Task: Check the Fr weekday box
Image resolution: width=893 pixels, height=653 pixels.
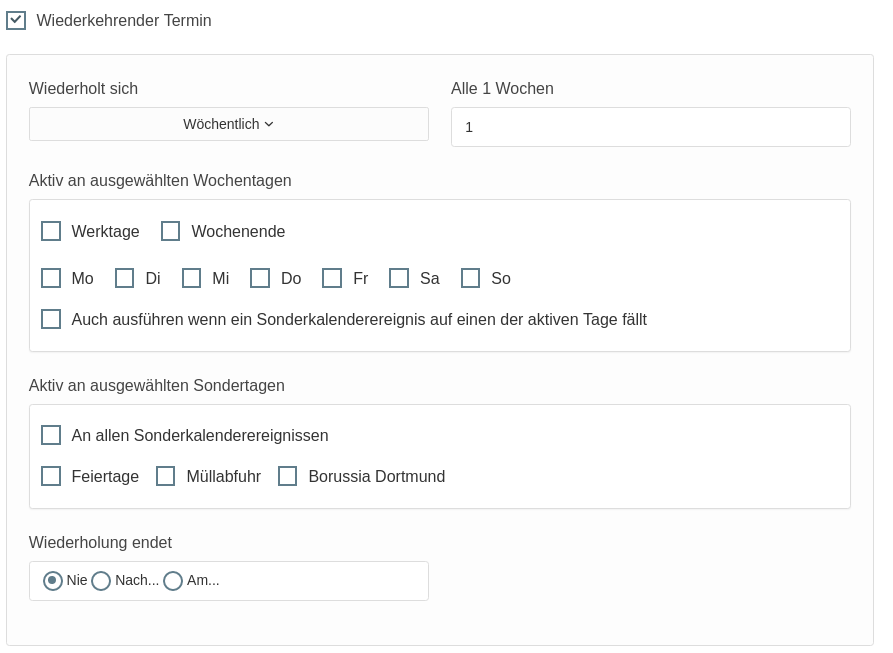Action: point(332,278)
